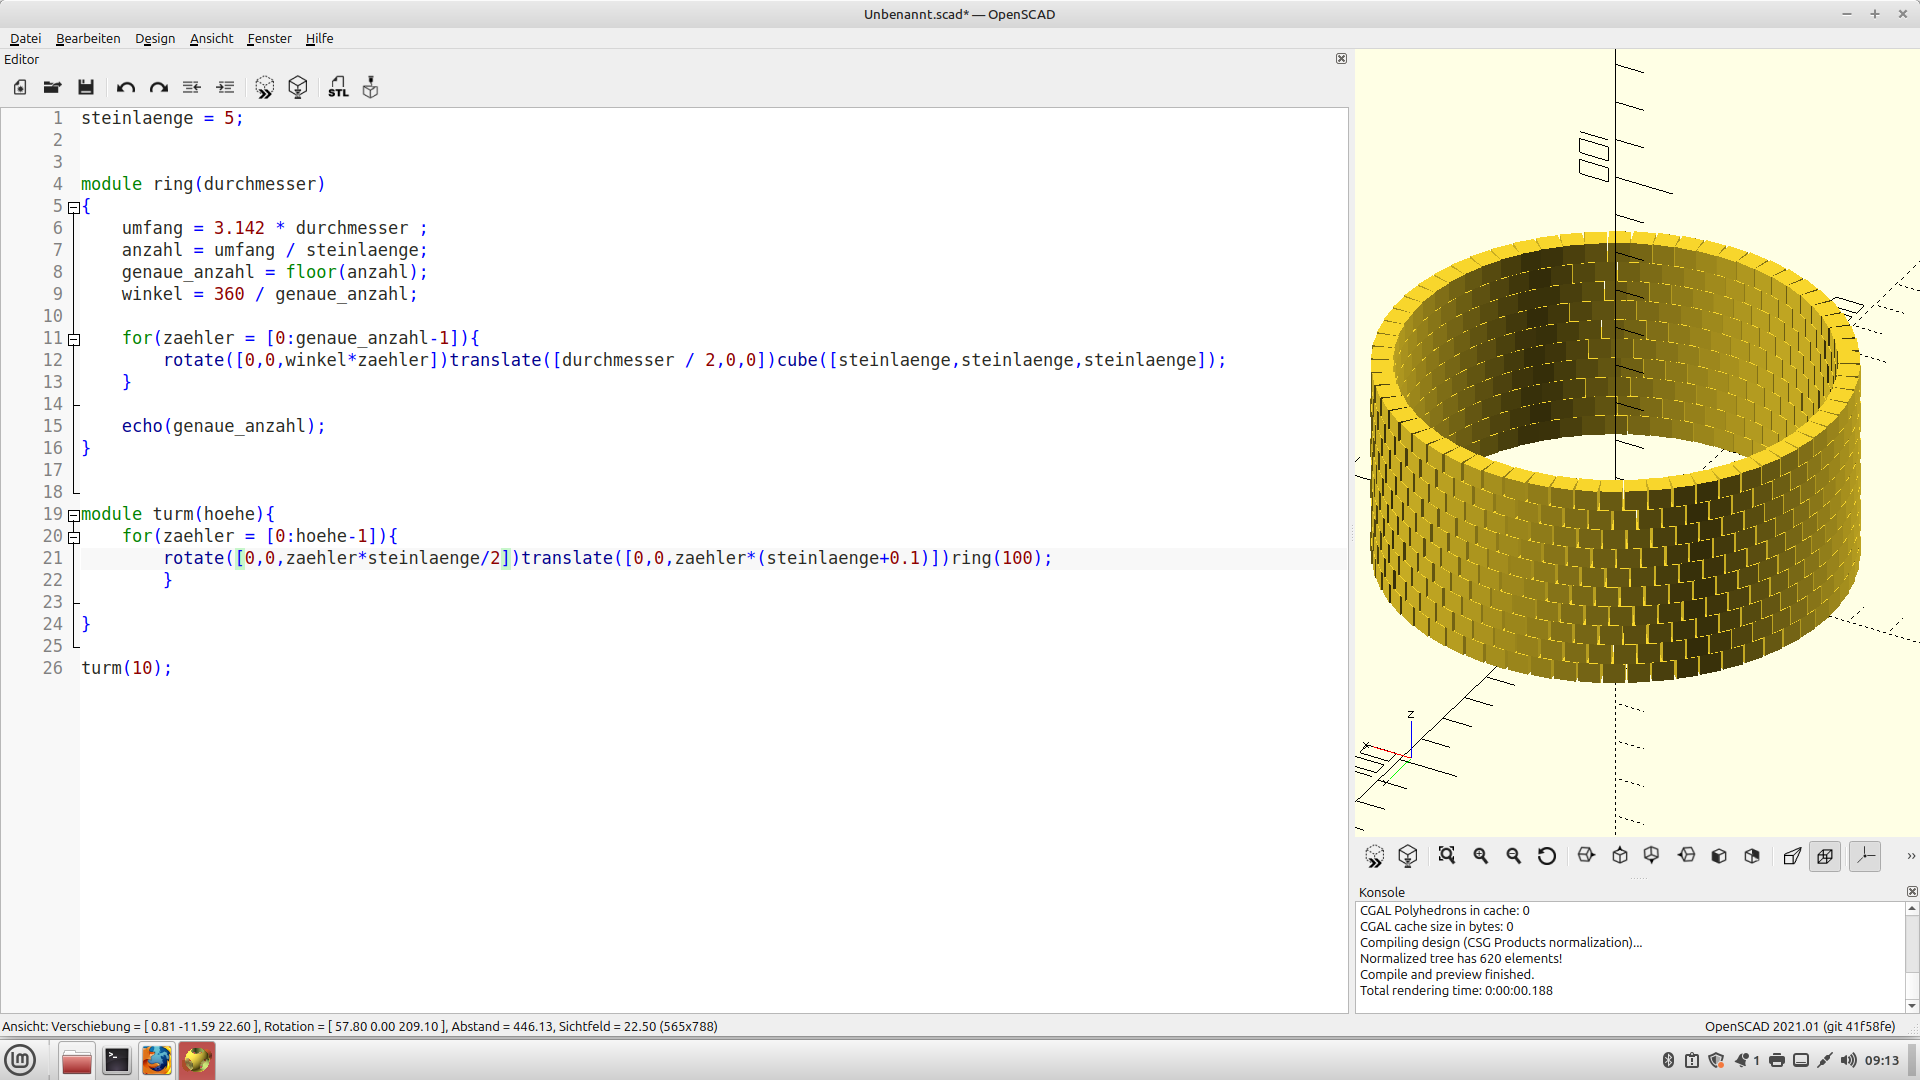Collapse the turm module fold at line 19
Viewport: 1920px width, 1080px height.
tap(74, 516)
